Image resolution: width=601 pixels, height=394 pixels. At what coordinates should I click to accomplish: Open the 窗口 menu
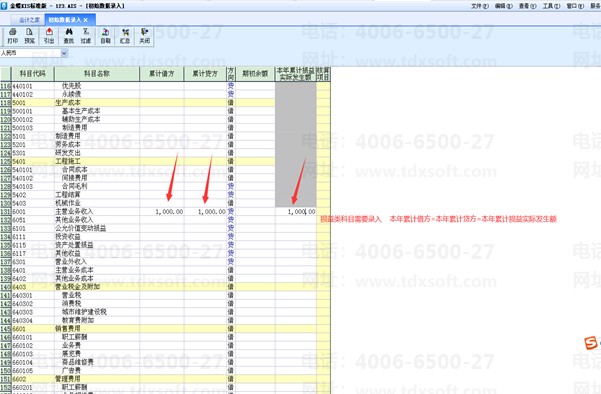pos(575,6)
